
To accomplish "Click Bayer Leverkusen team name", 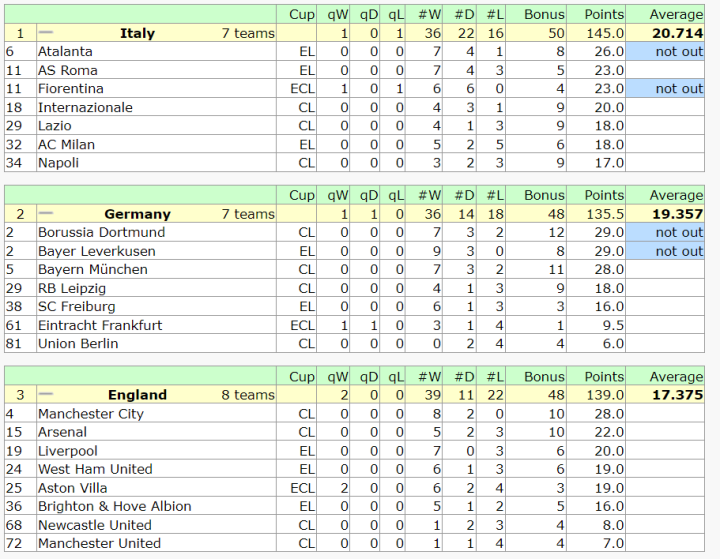I will pos(96,251).
